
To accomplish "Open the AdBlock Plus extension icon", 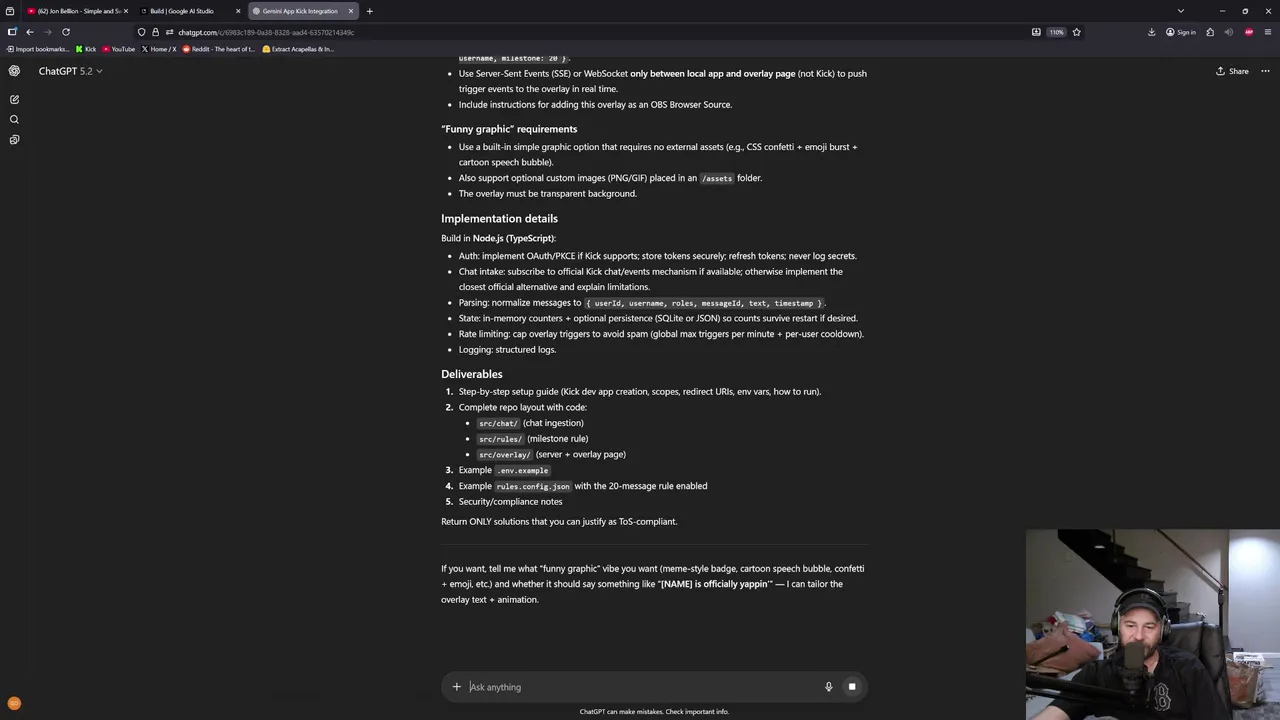I will click(x=1248, y=32).
